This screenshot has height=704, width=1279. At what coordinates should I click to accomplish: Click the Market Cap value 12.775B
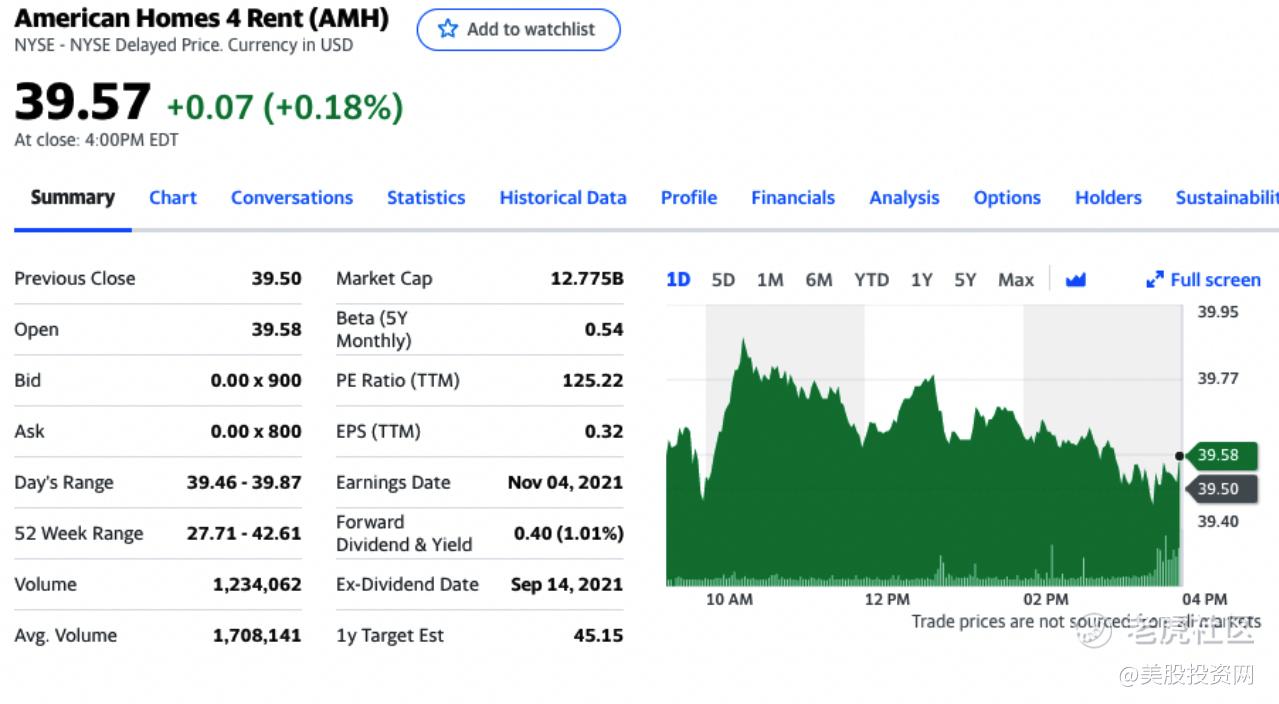tap(587, 279)
